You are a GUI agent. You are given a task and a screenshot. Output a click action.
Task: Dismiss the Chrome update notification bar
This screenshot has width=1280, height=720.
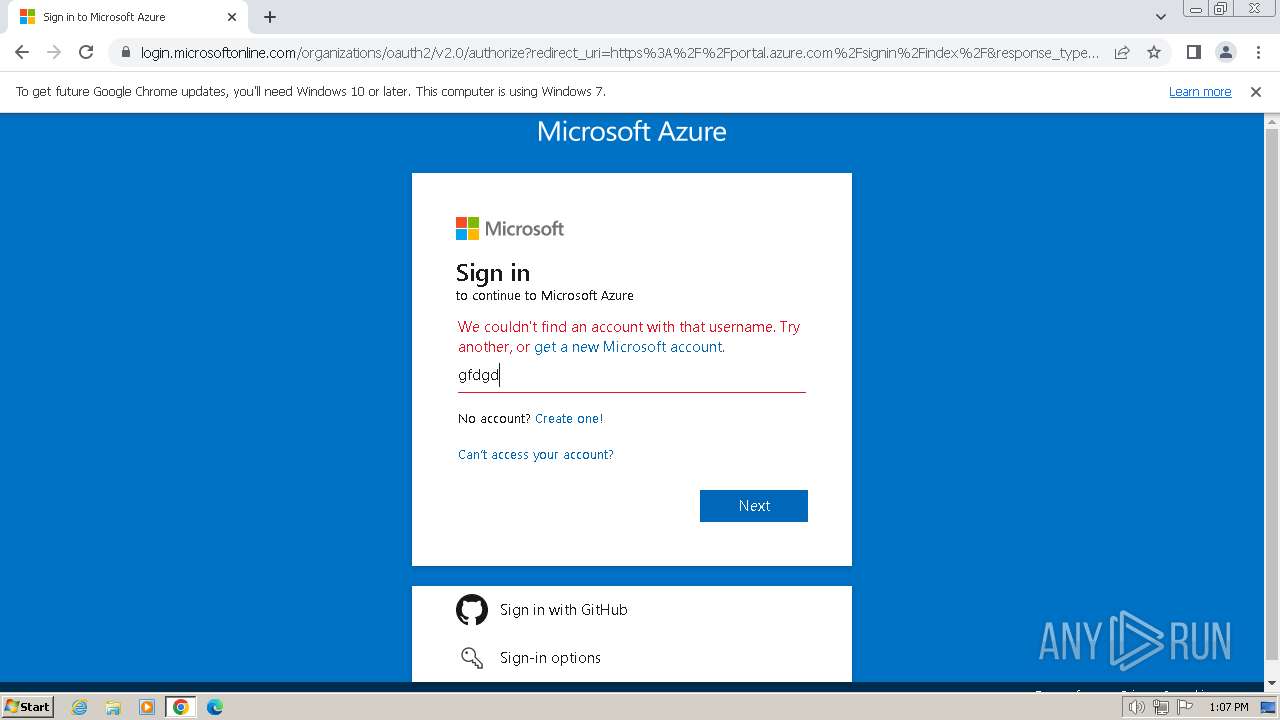click(x=1256, y=91)
